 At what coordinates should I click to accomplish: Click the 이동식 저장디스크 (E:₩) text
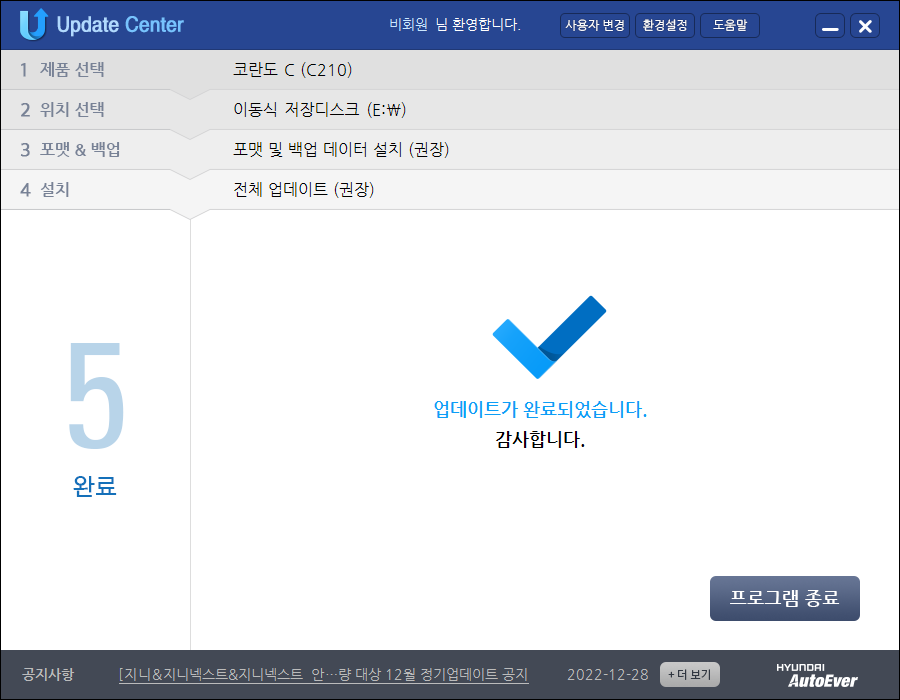tap(320, 110)
